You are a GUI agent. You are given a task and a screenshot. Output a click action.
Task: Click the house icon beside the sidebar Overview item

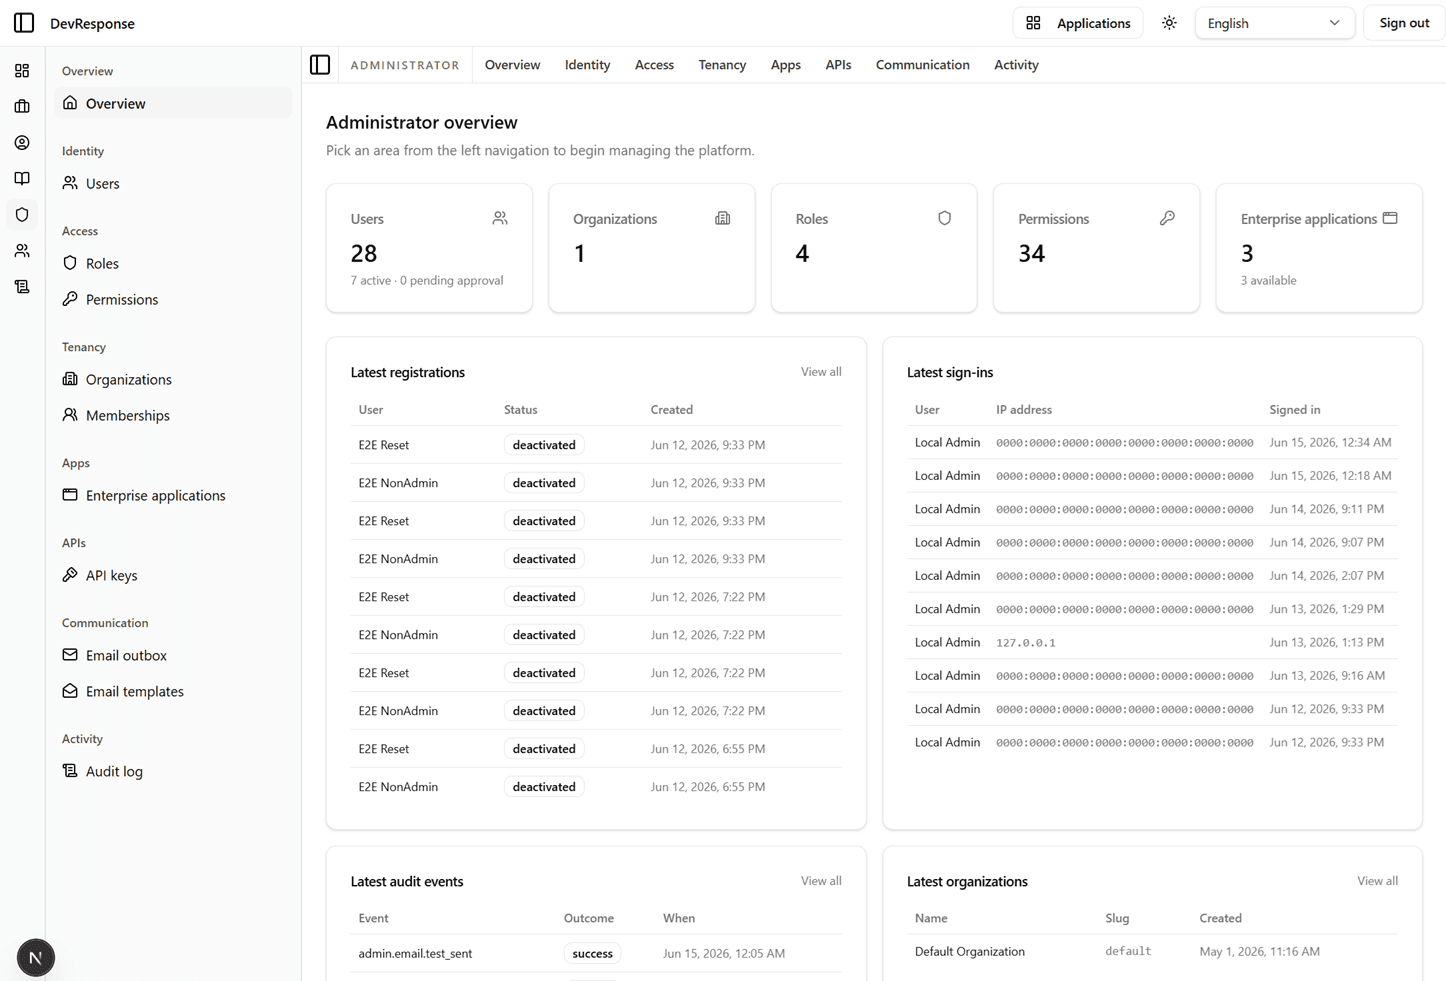click(x=70, y=103)
